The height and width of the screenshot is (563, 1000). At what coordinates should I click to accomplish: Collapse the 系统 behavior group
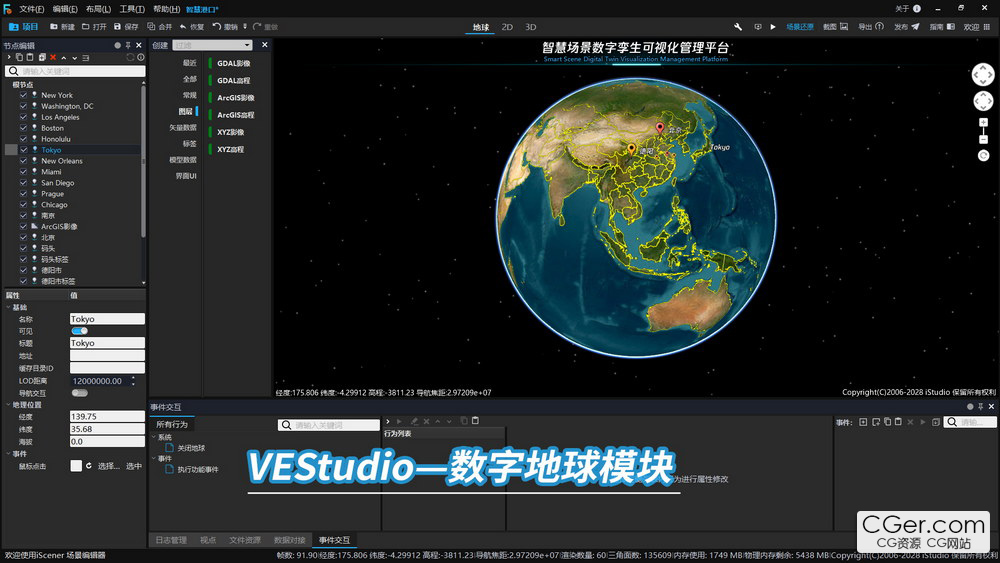[154, 437]
